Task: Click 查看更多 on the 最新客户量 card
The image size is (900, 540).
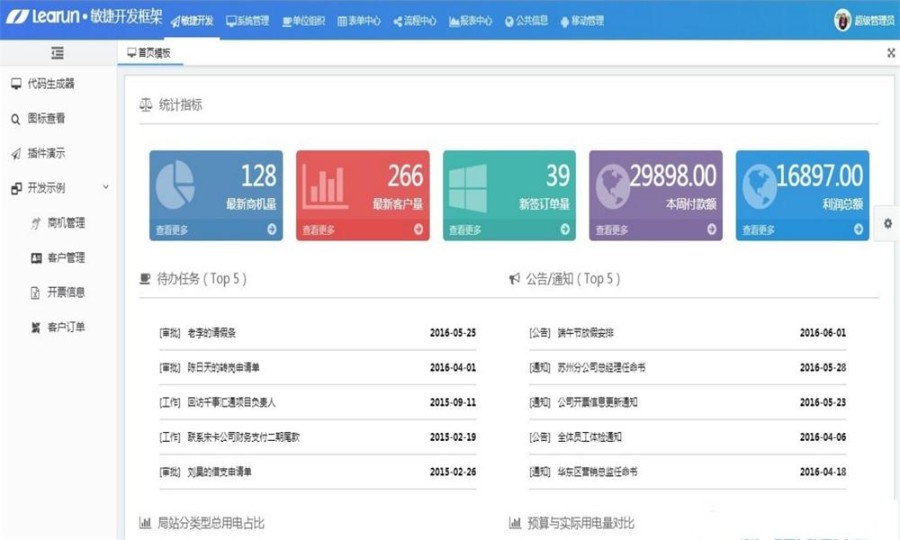Action: [319, 230]
